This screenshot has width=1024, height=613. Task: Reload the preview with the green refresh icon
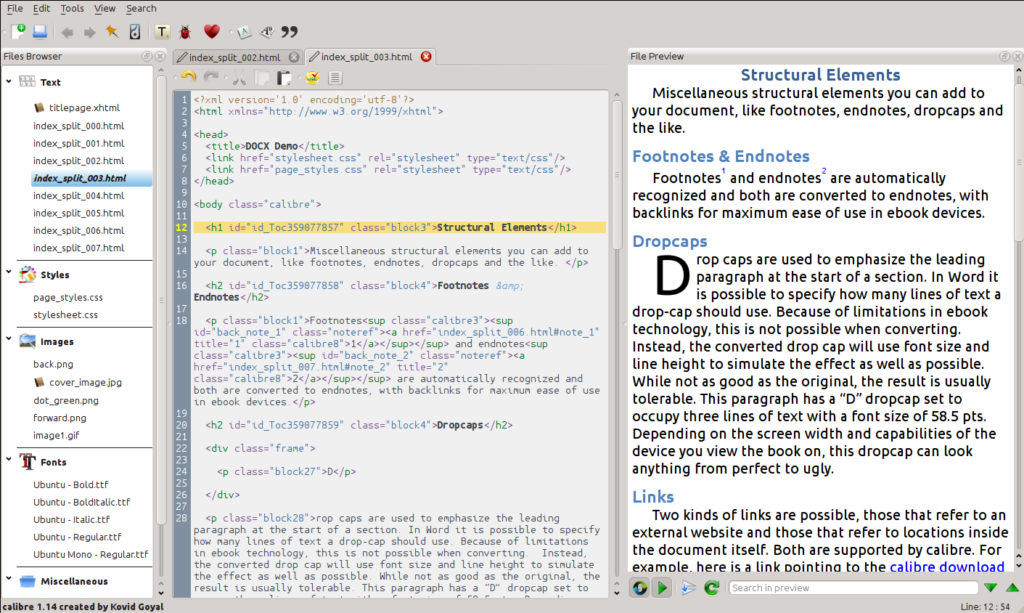point(711,588)
